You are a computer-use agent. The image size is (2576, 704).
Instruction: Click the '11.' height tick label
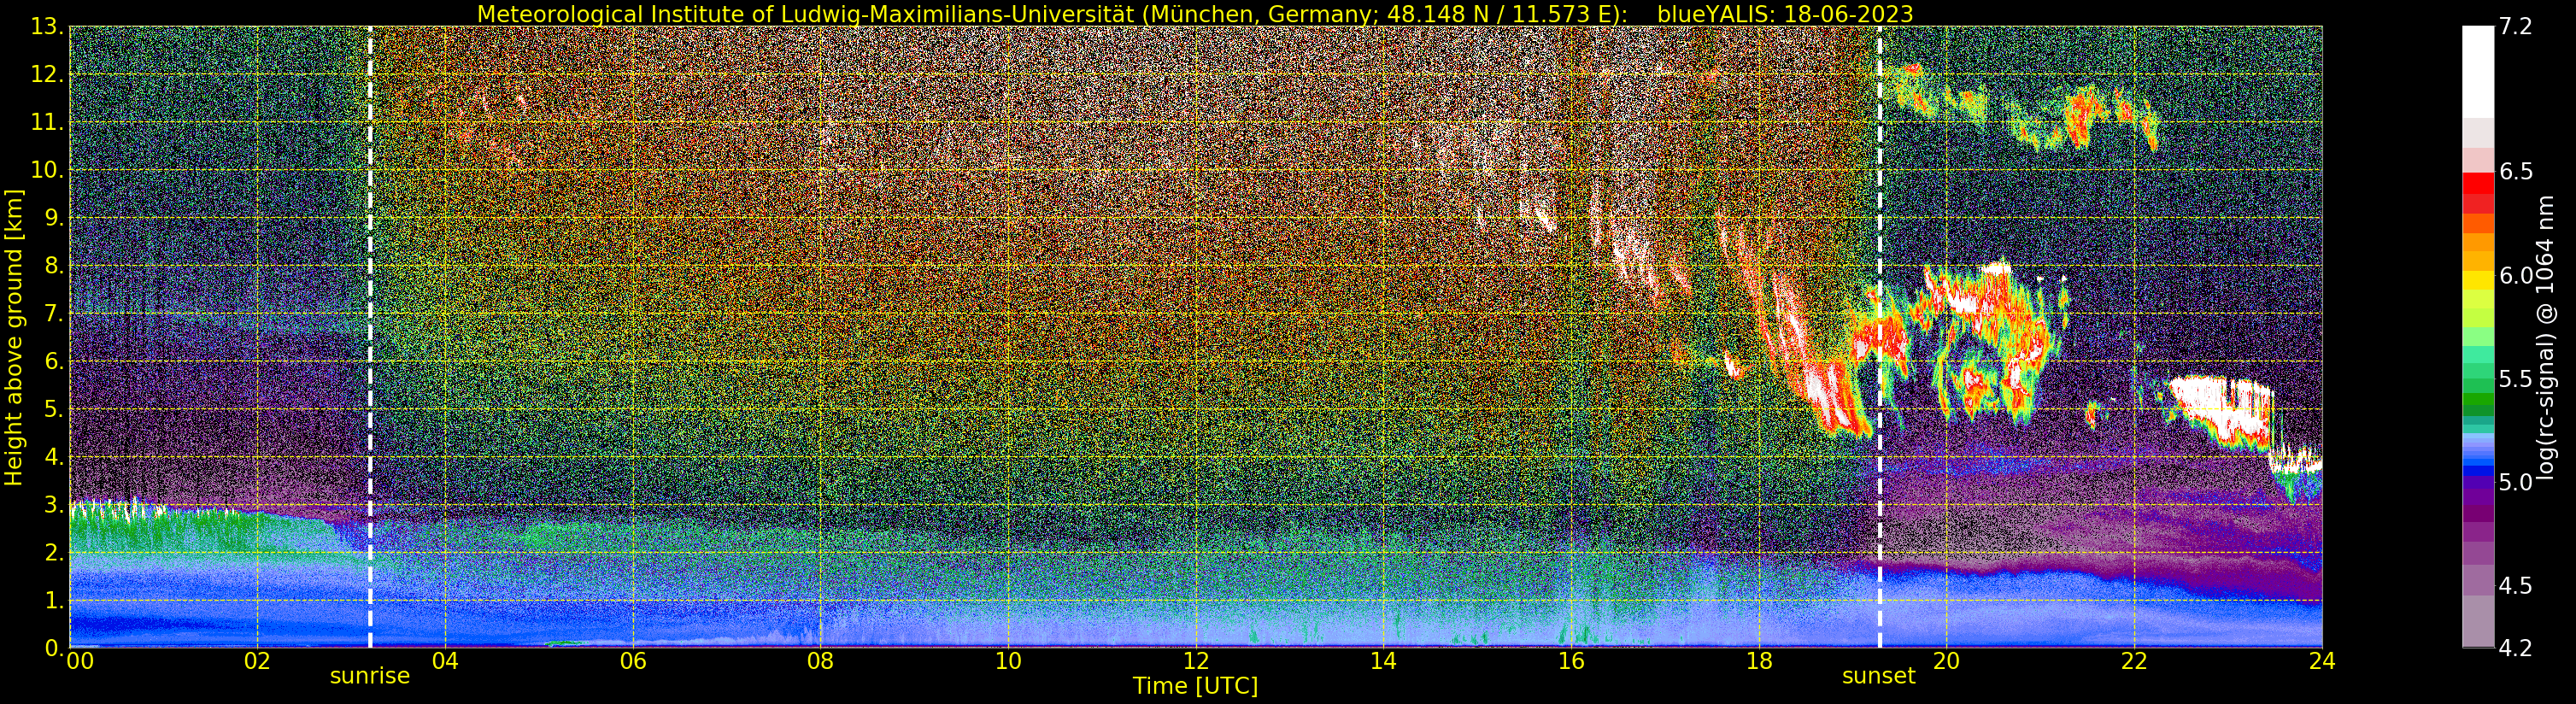[x=47, y=123]
